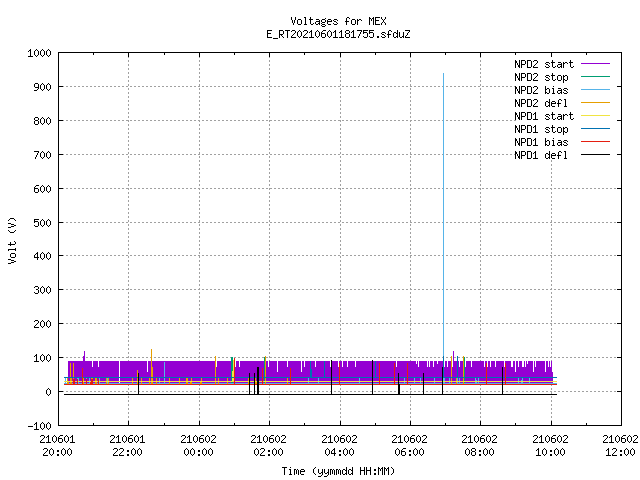This screenshot has height=480, width=640.
Task: Click the 'Time (yymmdd HH:MM)' x-axis title
Action: coord(338,471)
